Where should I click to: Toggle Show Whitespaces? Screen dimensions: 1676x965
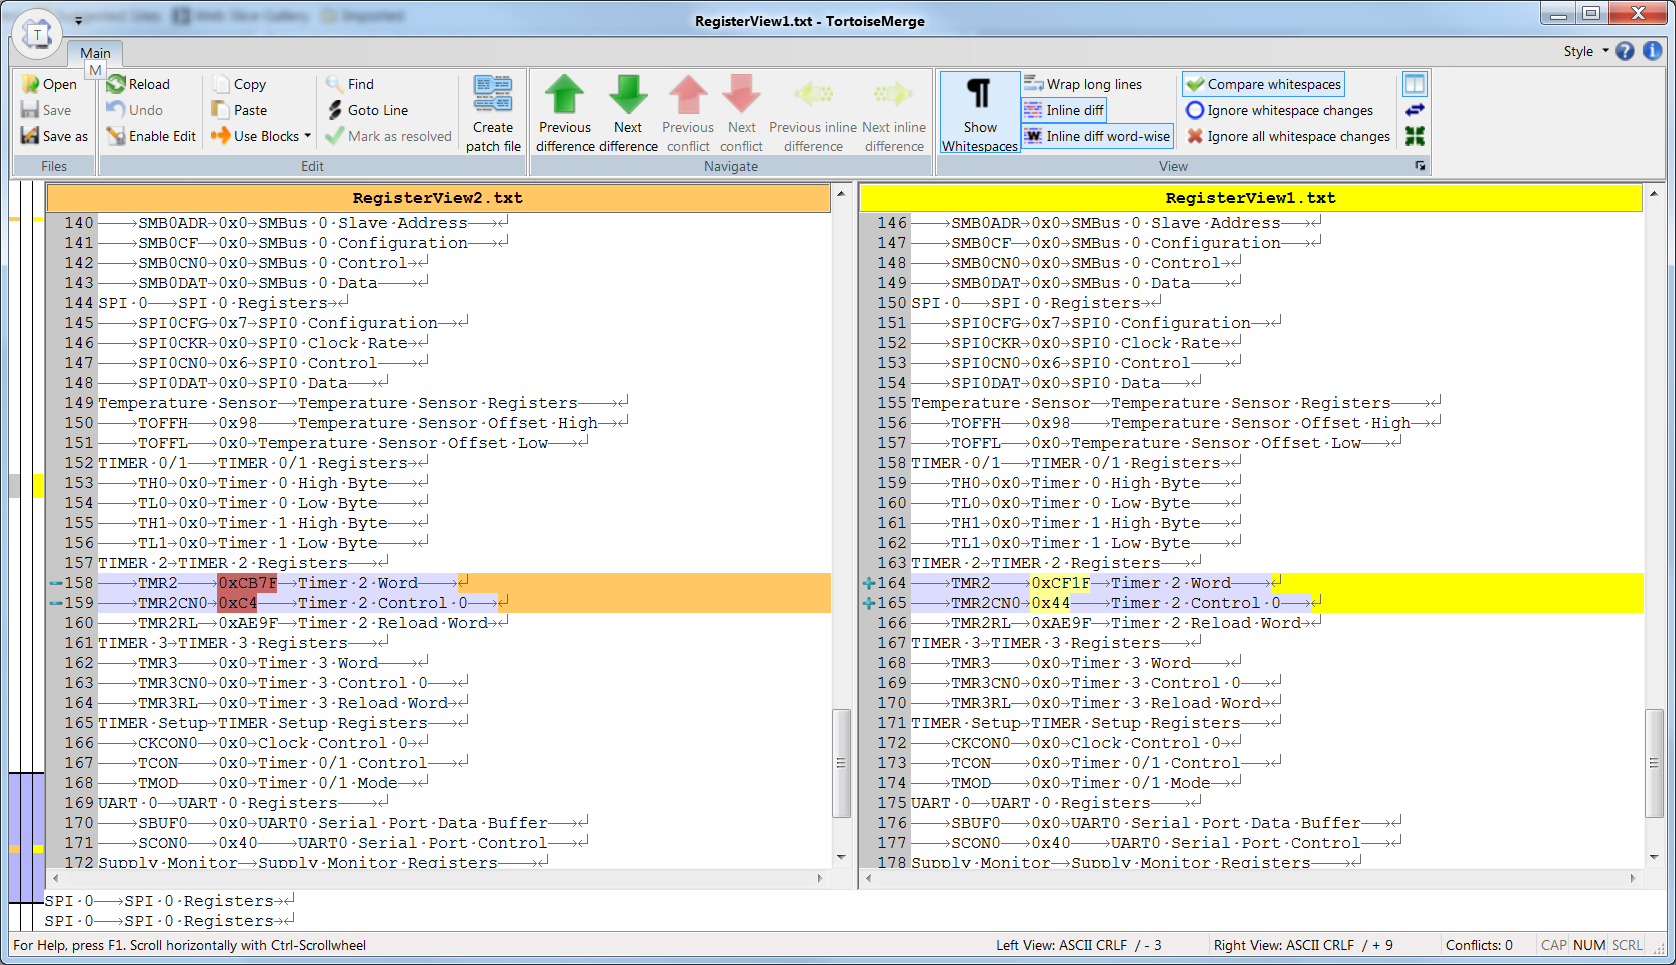[x=979, y=114]
